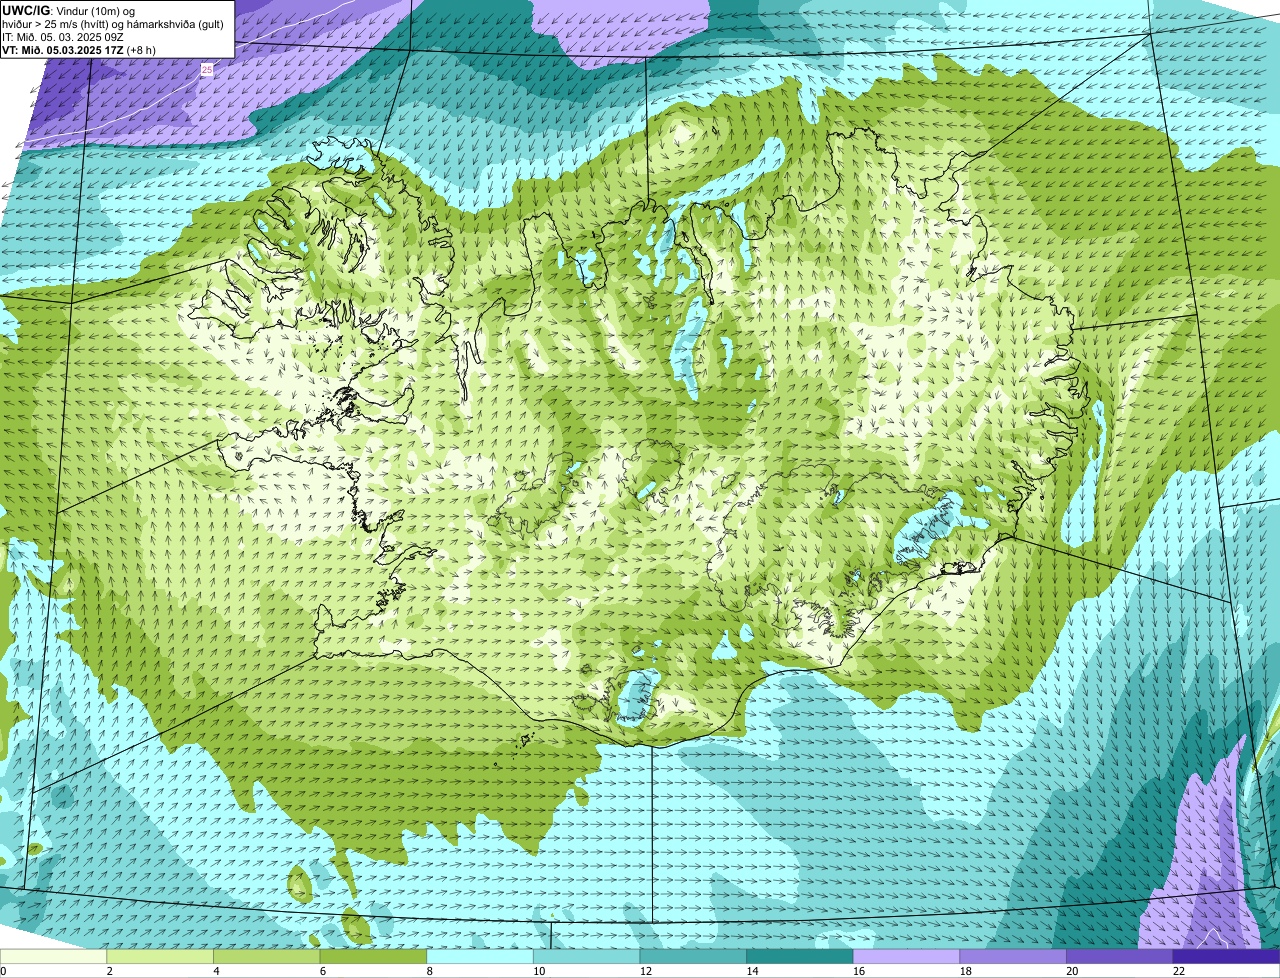The height and width of the screenshot is (978, 1280).
Task: Click the '25' gust contour label on the map
Action: [x=207, y=70]
